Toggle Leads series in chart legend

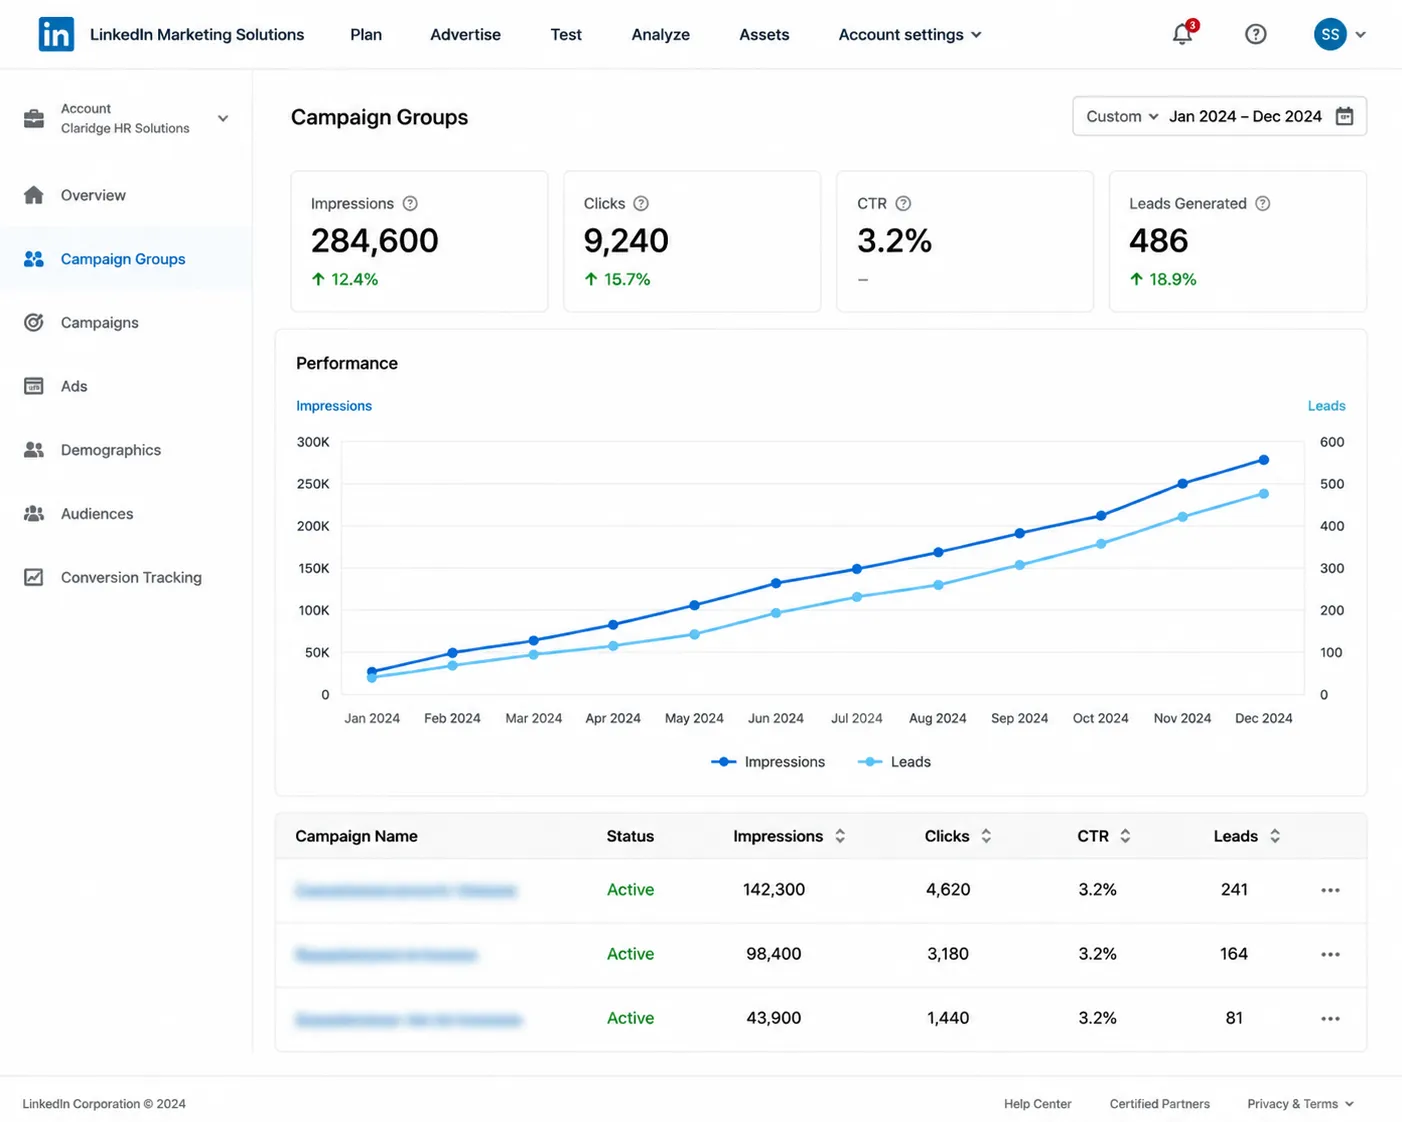pos(894,762)
